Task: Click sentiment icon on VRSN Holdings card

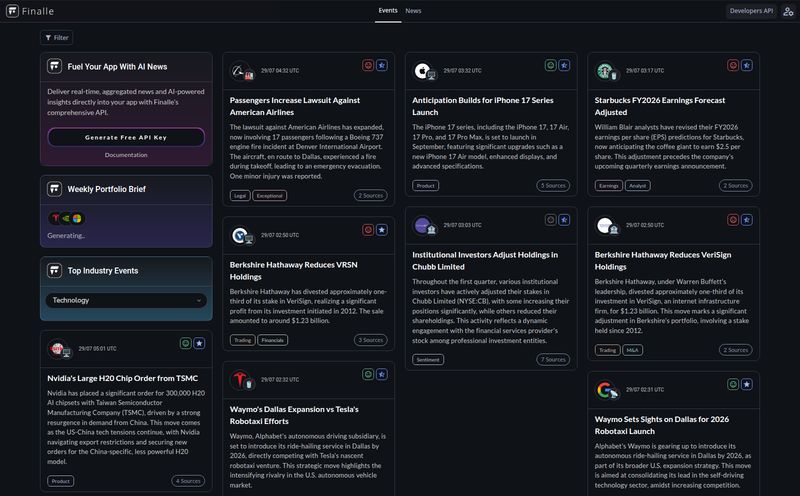Action: [368, 230]
